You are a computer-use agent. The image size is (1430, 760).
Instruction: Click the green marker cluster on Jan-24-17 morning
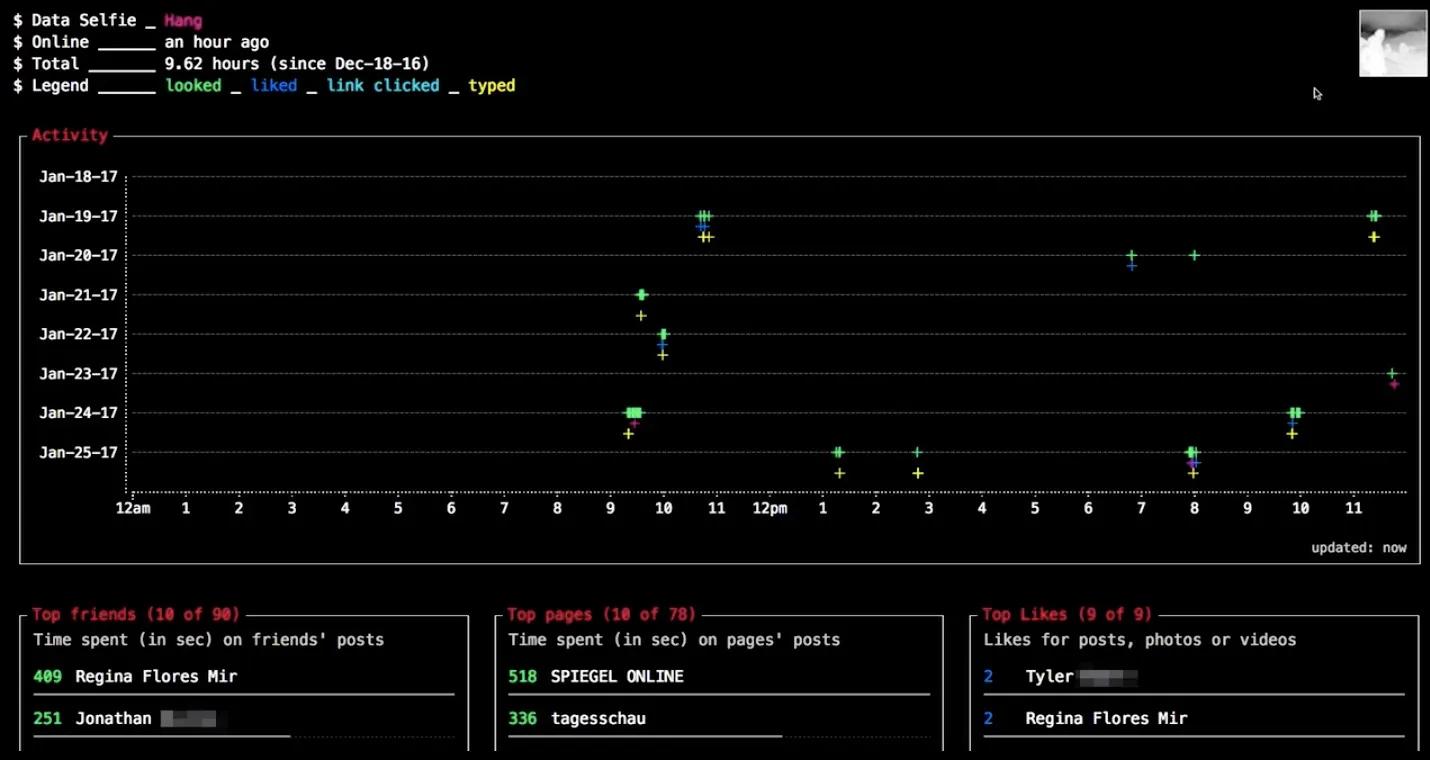click(634, 412)
